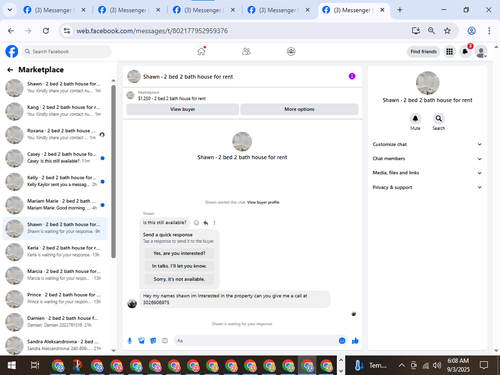Open Marcia conversation in chat list
Screen dimensions: 500x375
tap(55, 275)
